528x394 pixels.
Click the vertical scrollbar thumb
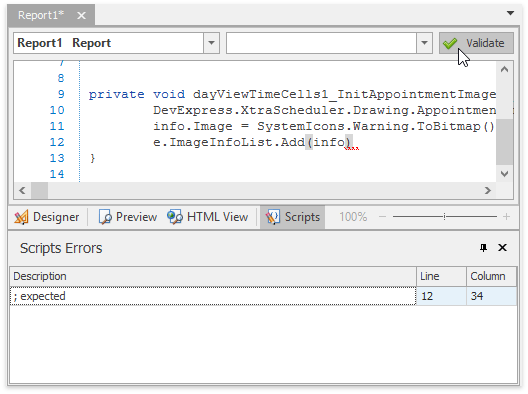click(504, 141)
